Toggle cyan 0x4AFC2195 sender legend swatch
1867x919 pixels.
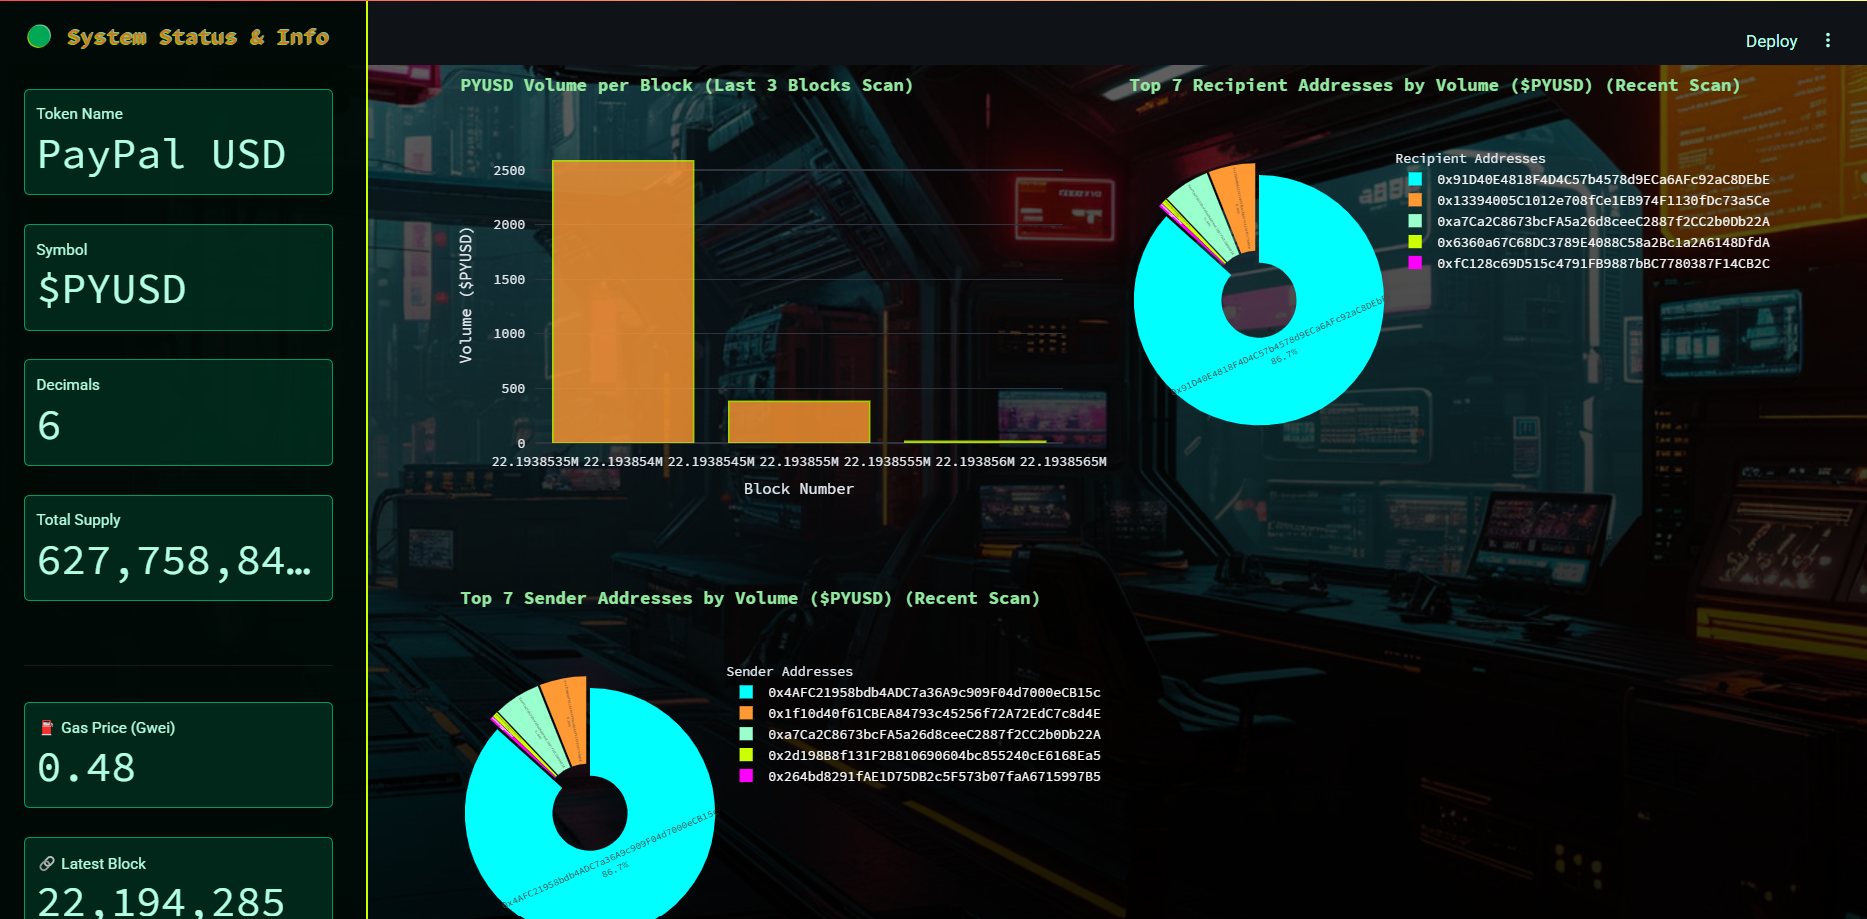click(x=746, y=692)
